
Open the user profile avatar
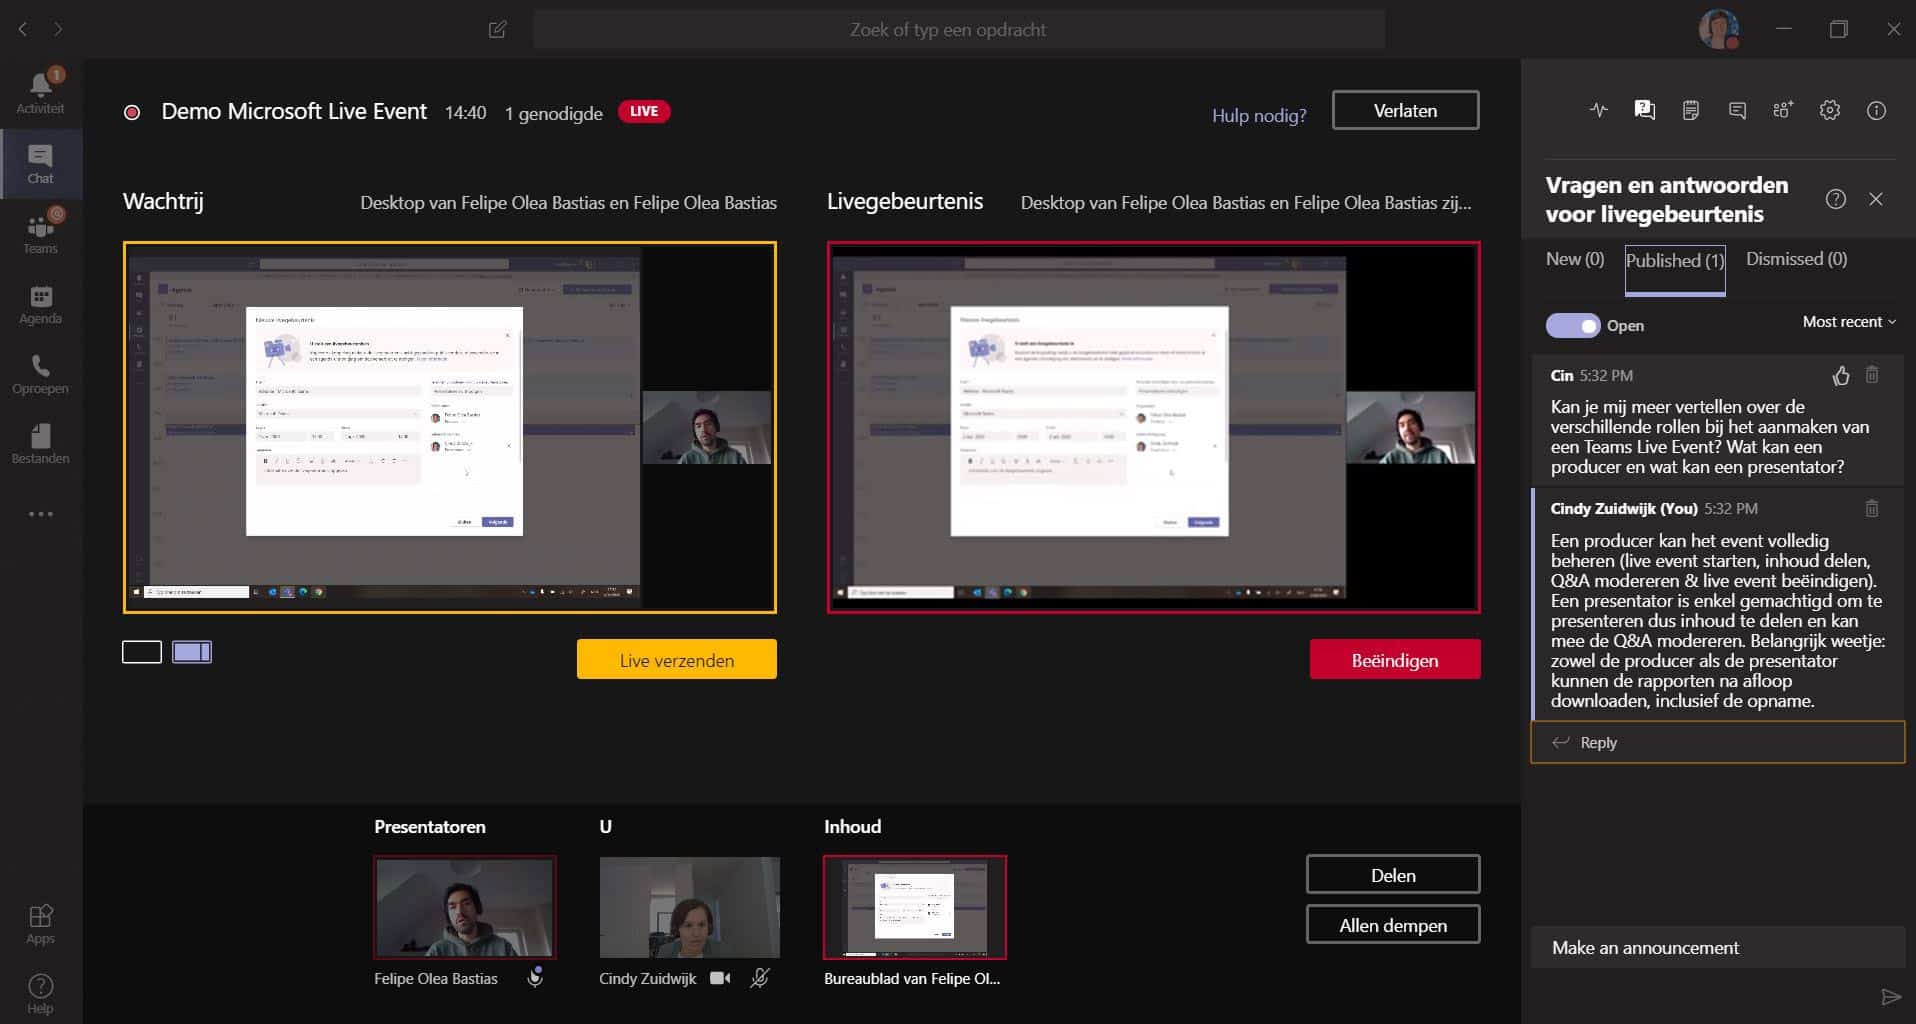(1719, 29)
